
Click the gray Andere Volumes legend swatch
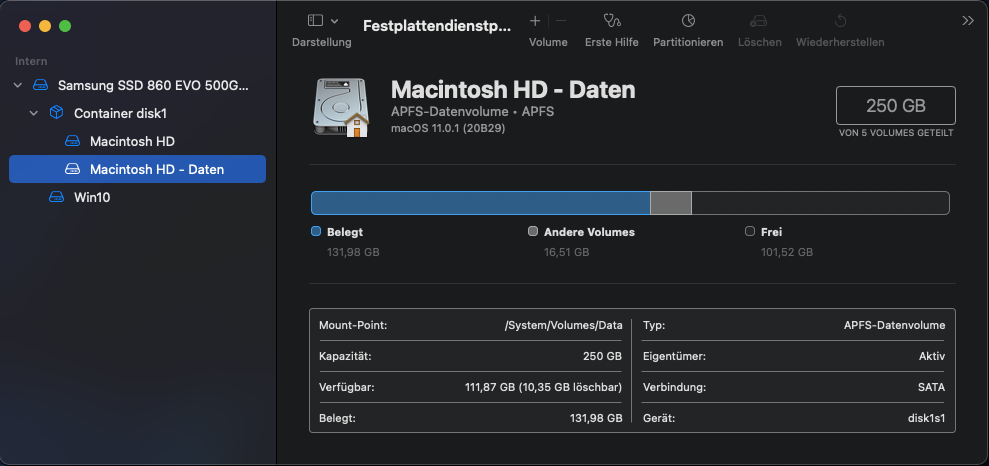tap(533, 231)
